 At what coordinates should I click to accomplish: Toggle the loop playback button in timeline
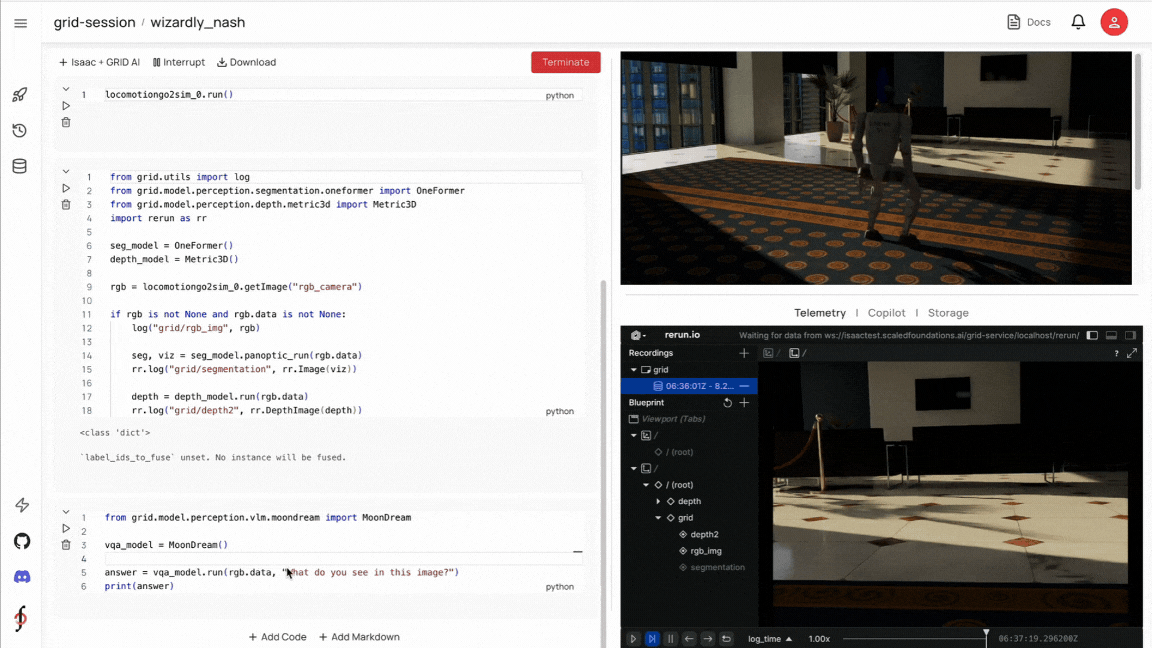coord(726,638)
